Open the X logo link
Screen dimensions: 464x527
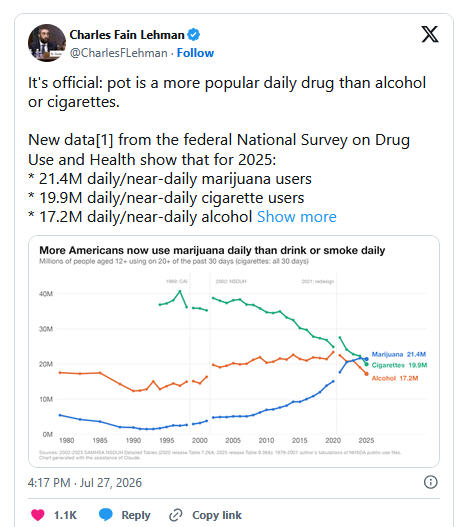coord(430,34)
